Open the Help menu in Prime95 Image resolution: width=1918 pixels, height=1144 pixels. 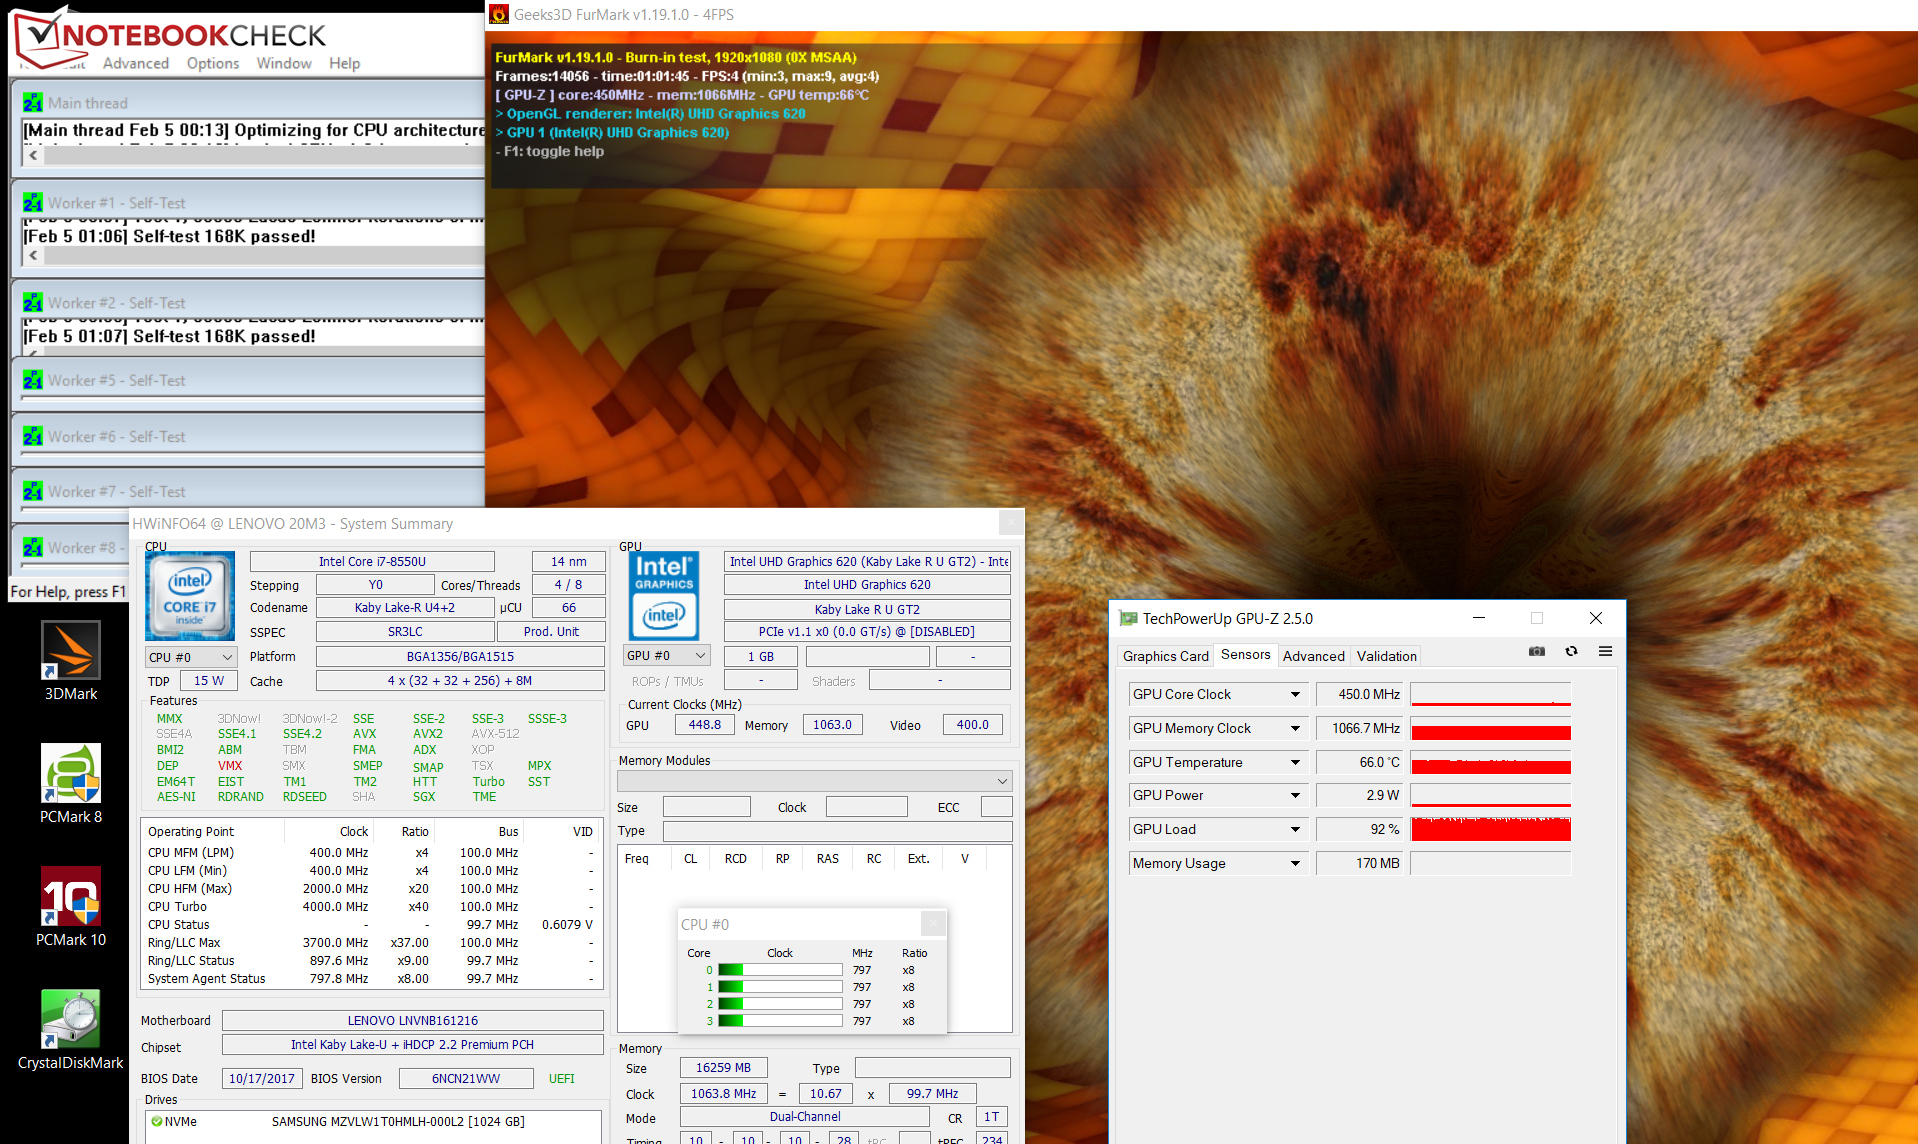pyautogui.click(x=344, y=63)
